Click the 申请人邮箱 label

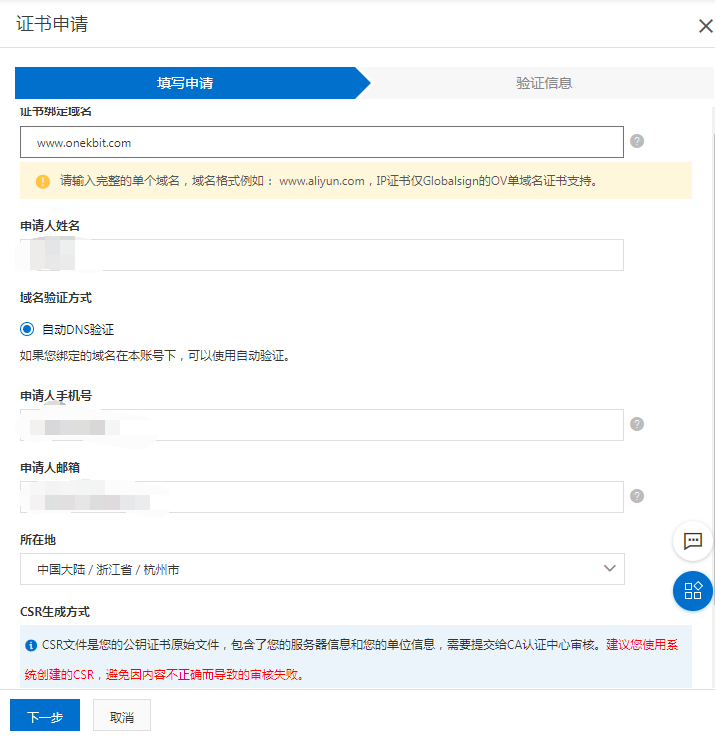tap(50, 468)
